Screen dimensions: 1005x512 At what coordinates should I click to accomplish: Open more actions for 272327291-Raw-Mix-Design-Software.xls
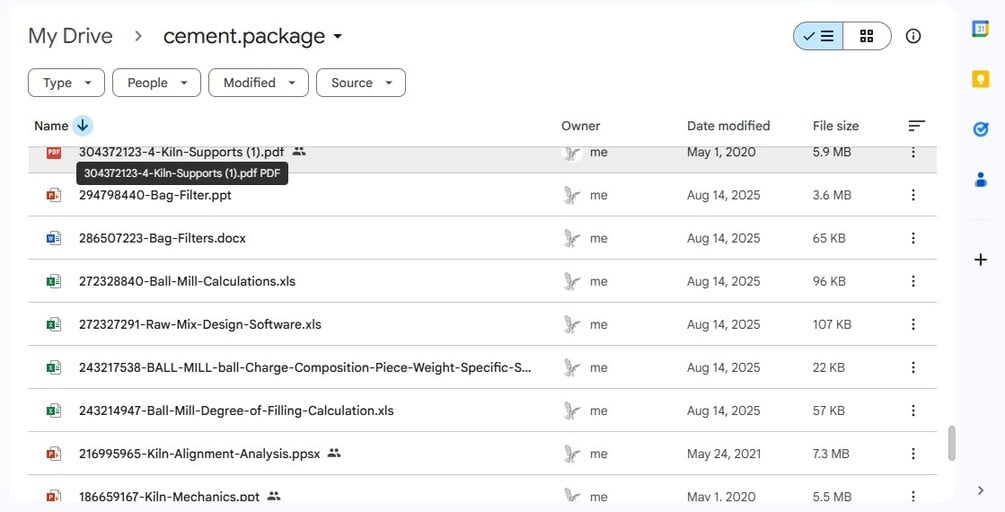point(913,325)
